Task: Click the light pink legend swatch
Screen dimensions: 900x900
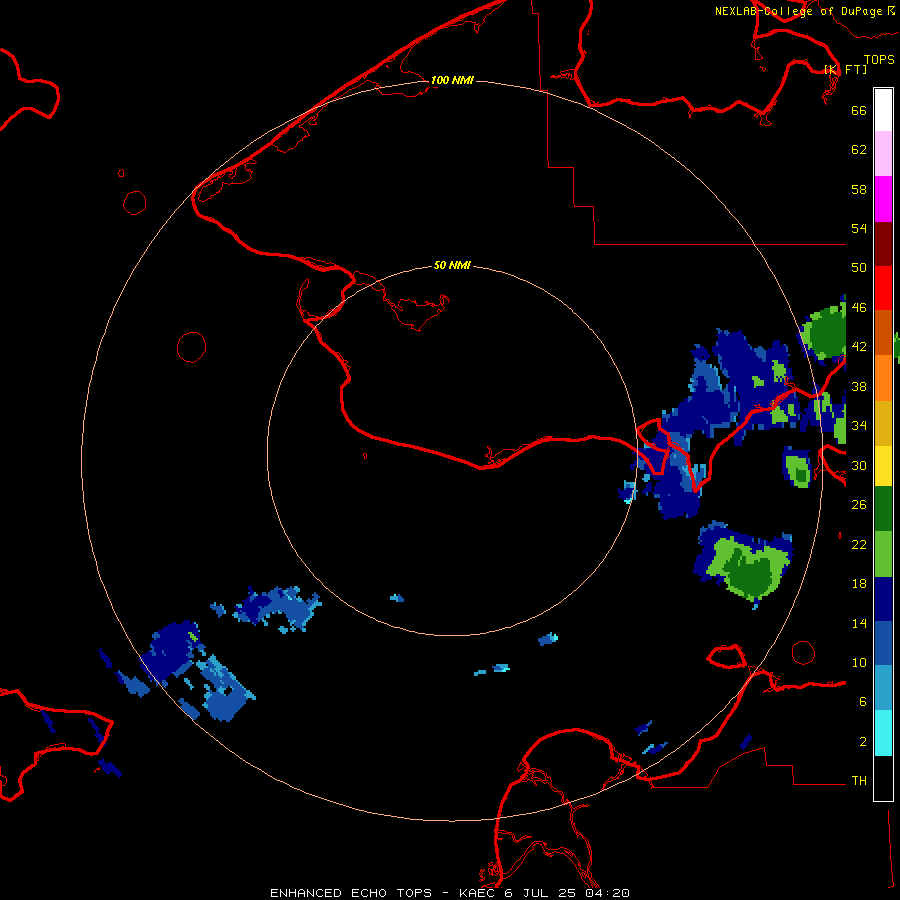Action: point(883,154)
